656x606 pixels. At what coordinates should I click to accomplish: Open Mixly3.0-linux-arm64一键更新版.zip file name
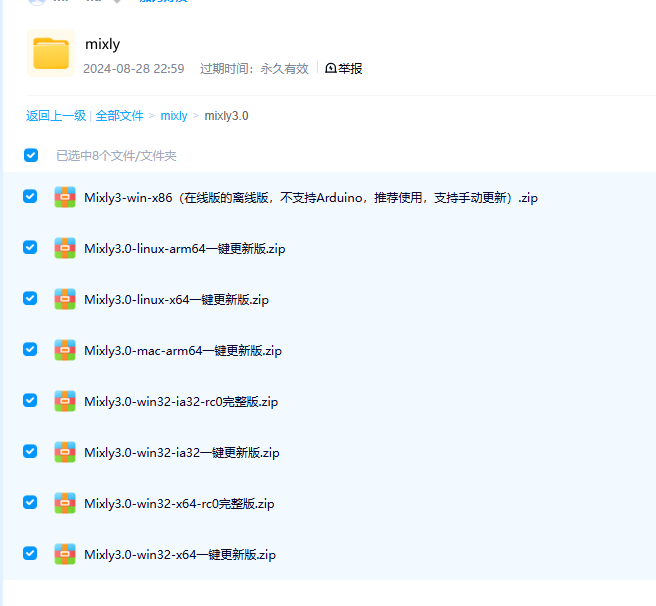coord(185,249)
